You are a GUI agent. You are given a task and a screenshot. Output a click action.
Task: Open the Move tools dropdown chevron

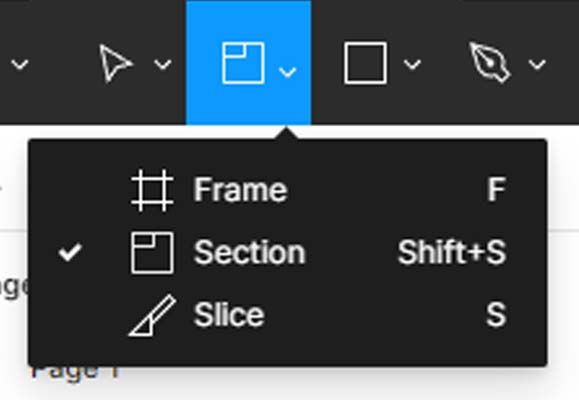click(x=162, y=64)
